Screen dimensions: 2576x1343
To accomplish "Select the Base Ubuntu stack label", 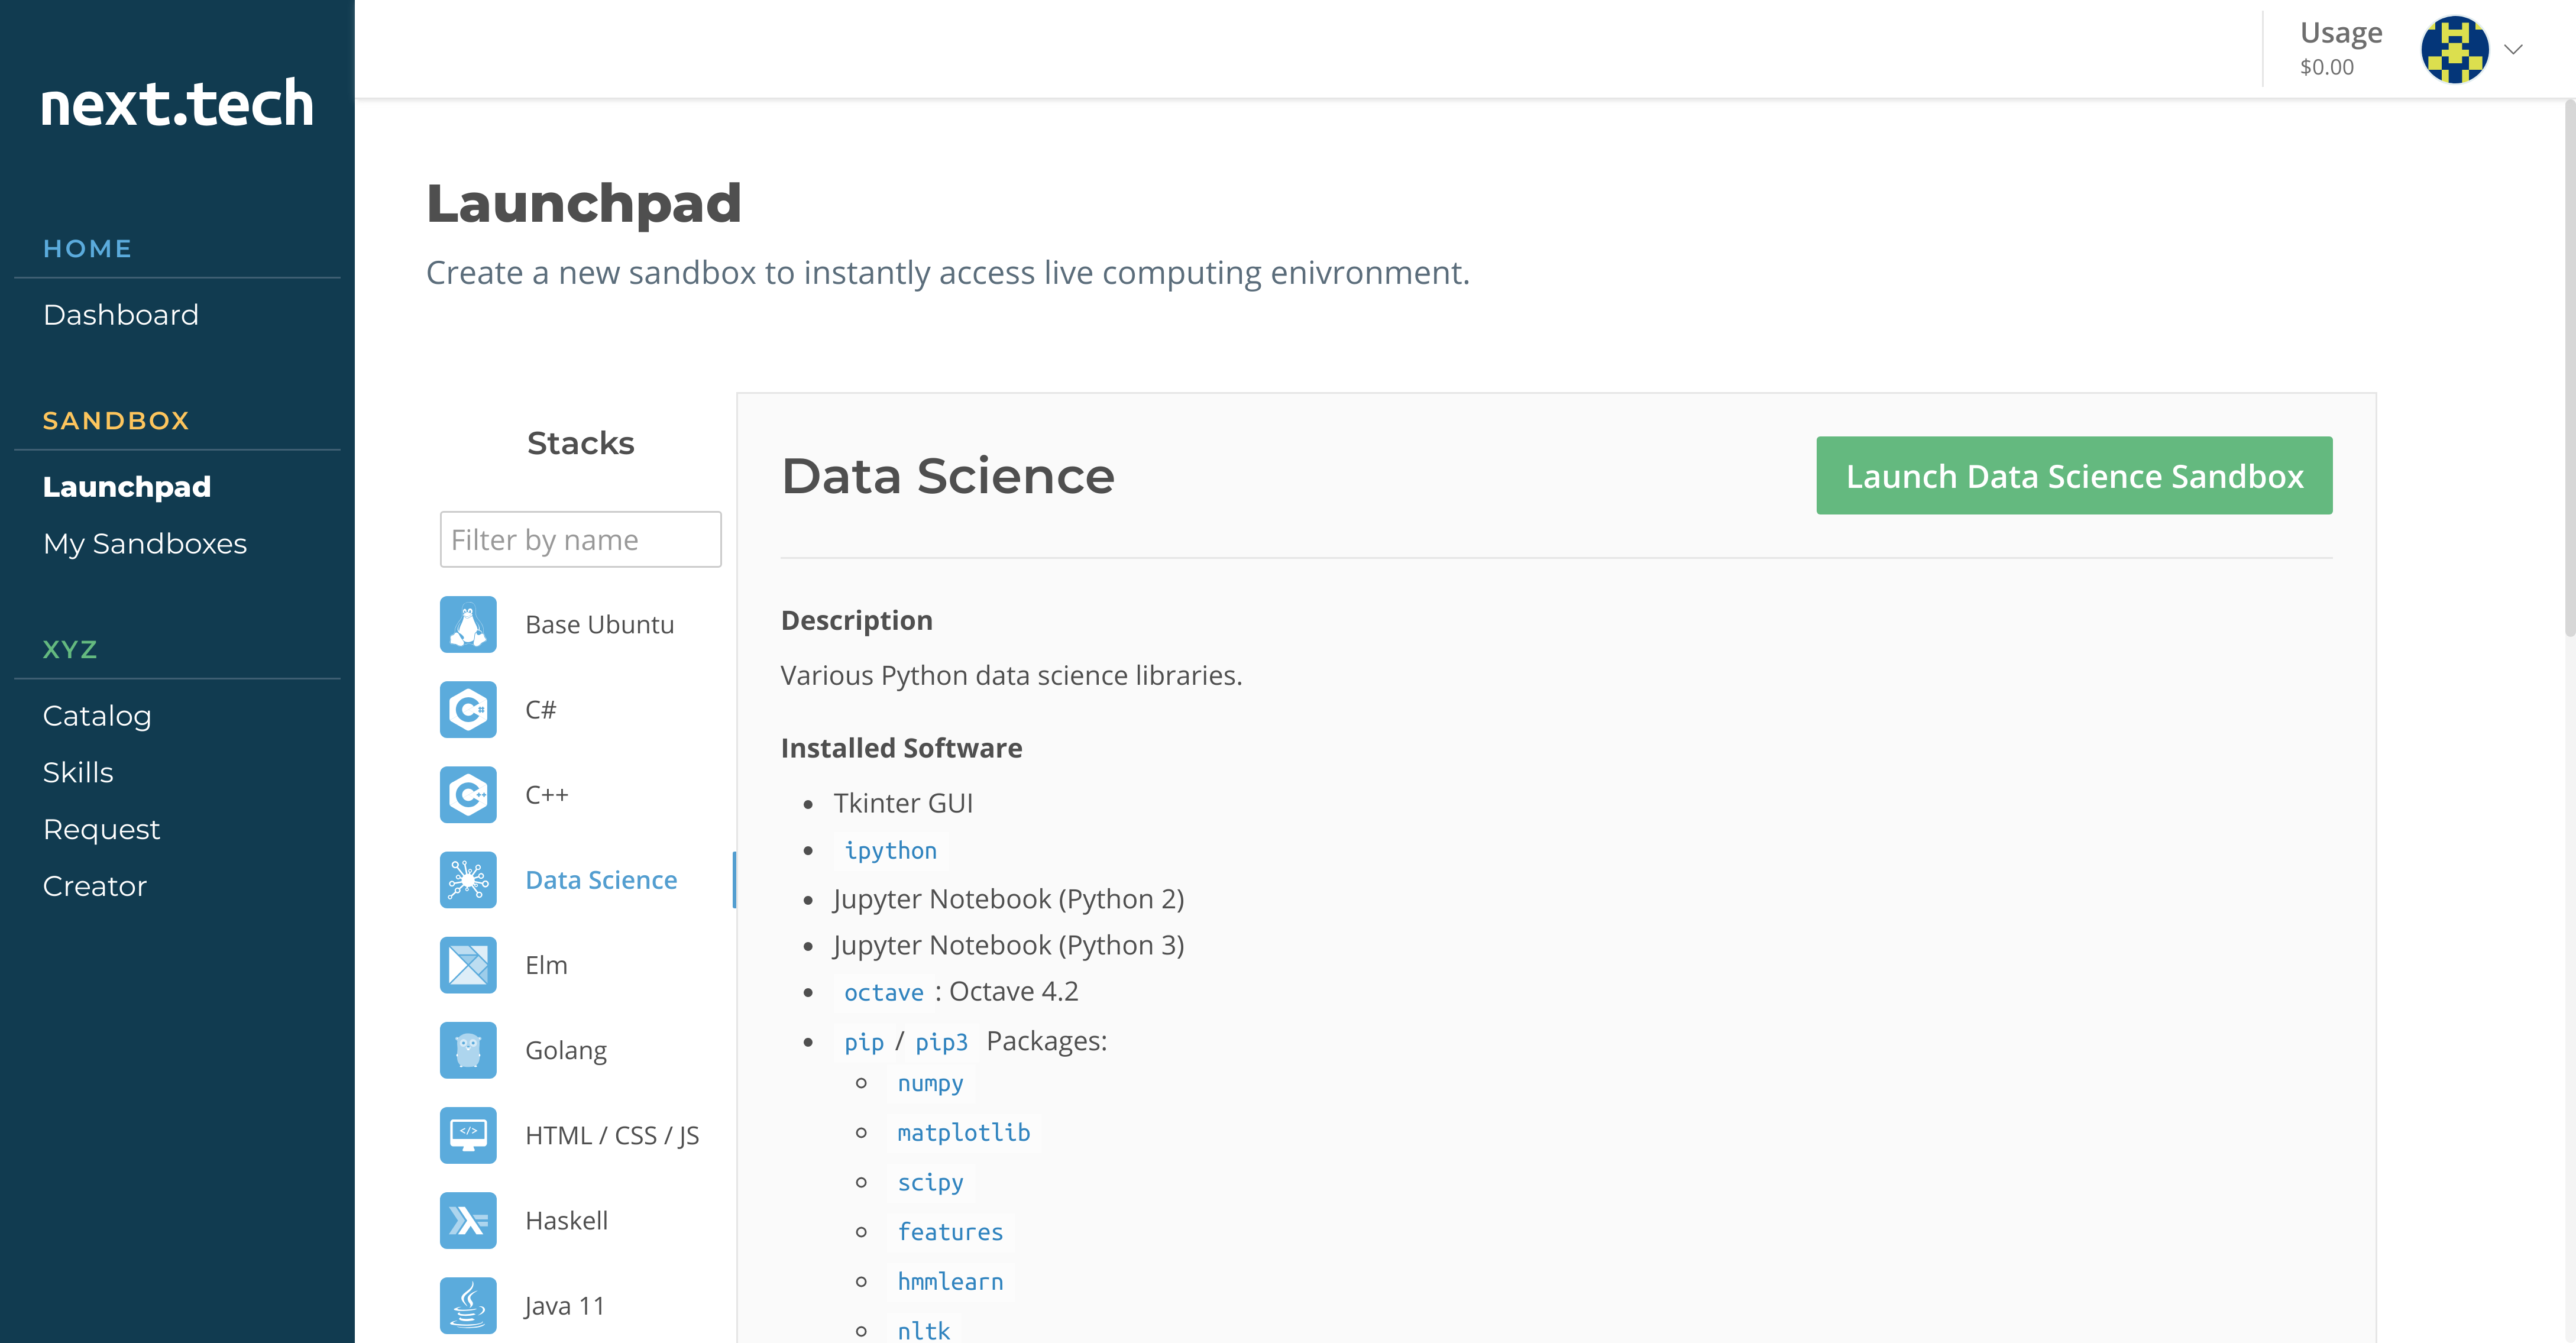I will point(600,625).
